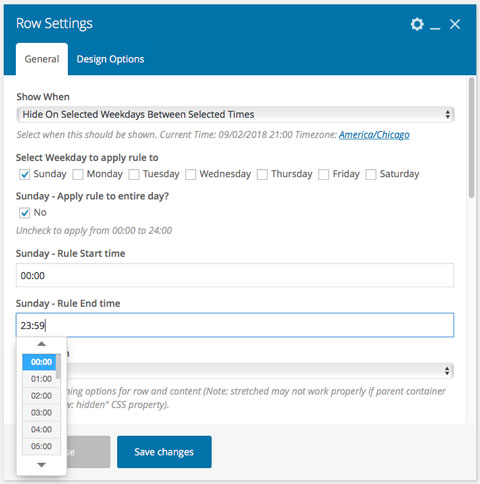Open the settings gear in header
This screenshot has height=484, width=480.
point(417,24)
